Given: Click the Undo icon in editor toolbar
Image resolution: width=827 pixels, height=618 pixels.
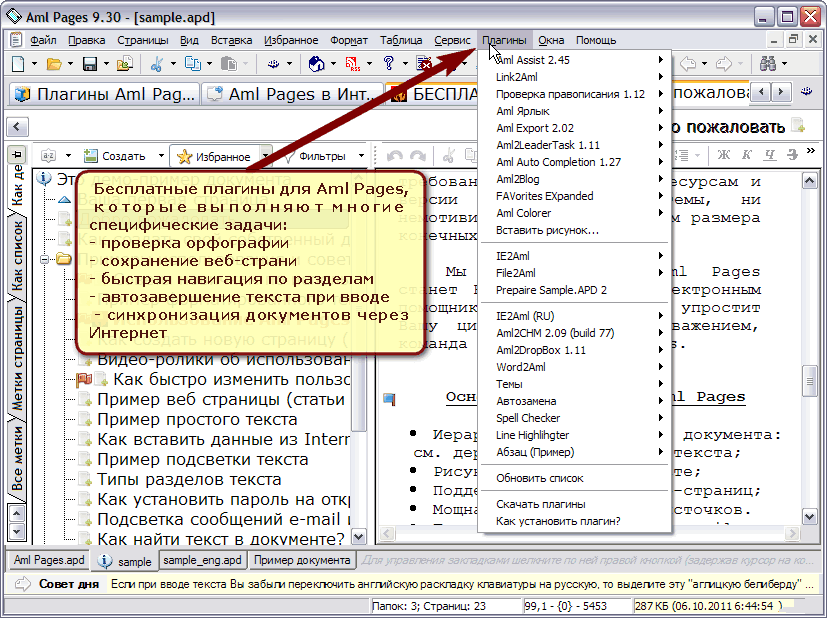Looking at the screenshot, I should coord(395,156).
